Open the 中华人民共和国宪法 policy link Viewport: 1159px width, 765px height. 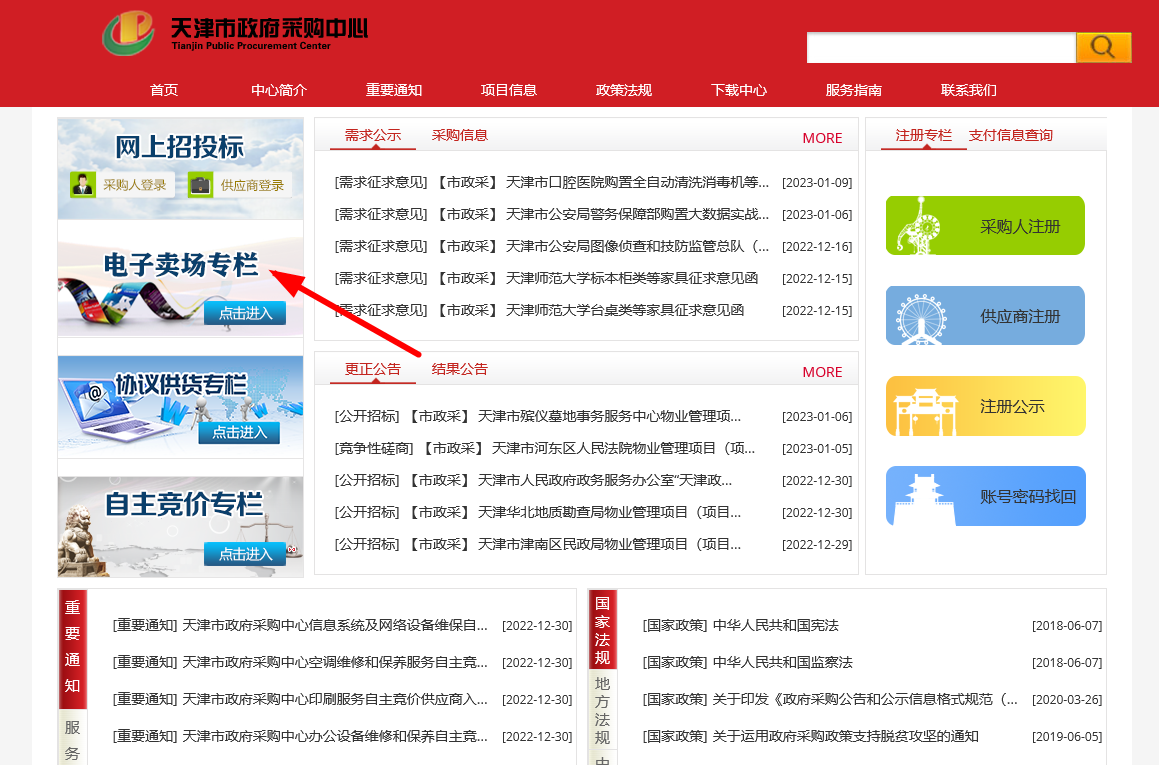click(775, 626)
